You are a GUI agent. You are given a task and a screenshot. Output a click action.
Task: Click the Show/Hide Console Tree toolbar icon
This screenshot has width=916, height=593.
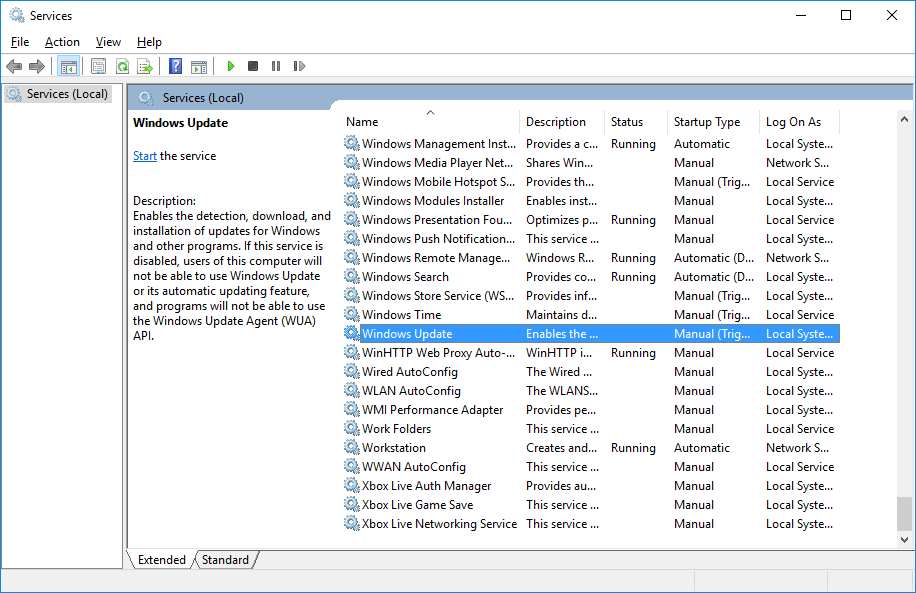[x=68, y=66]
